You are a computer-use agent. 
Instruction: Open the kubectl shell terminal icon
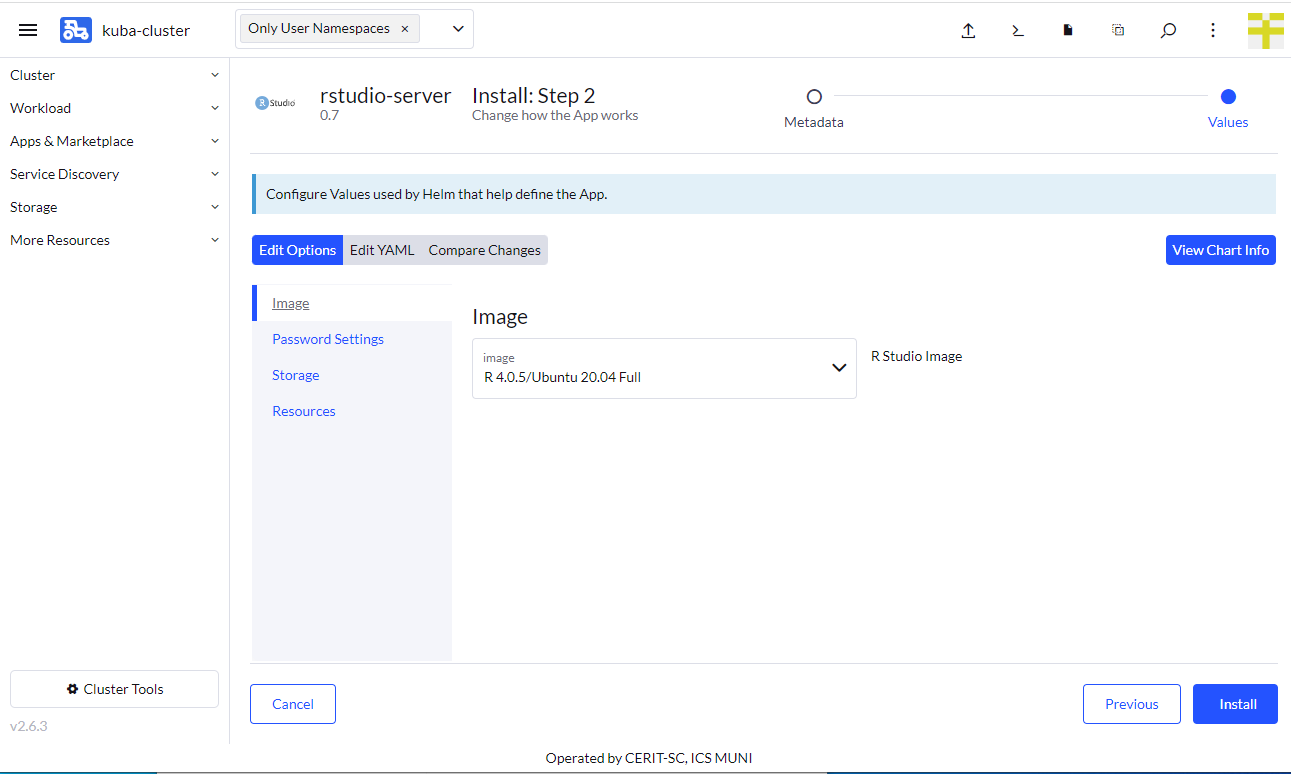tap(1018, 30)
